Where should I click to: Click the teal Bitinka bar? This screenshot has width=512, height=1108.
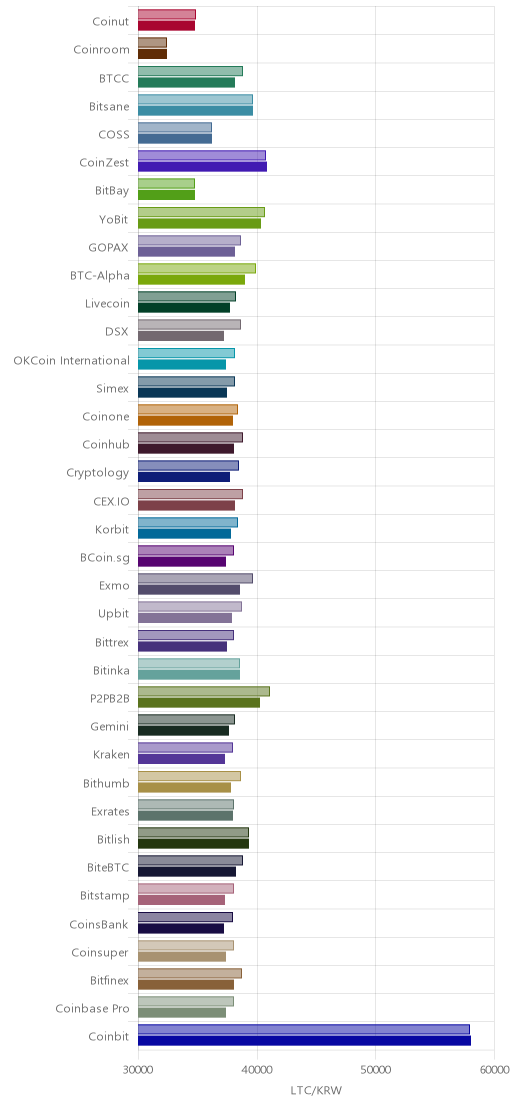(189, 674)
